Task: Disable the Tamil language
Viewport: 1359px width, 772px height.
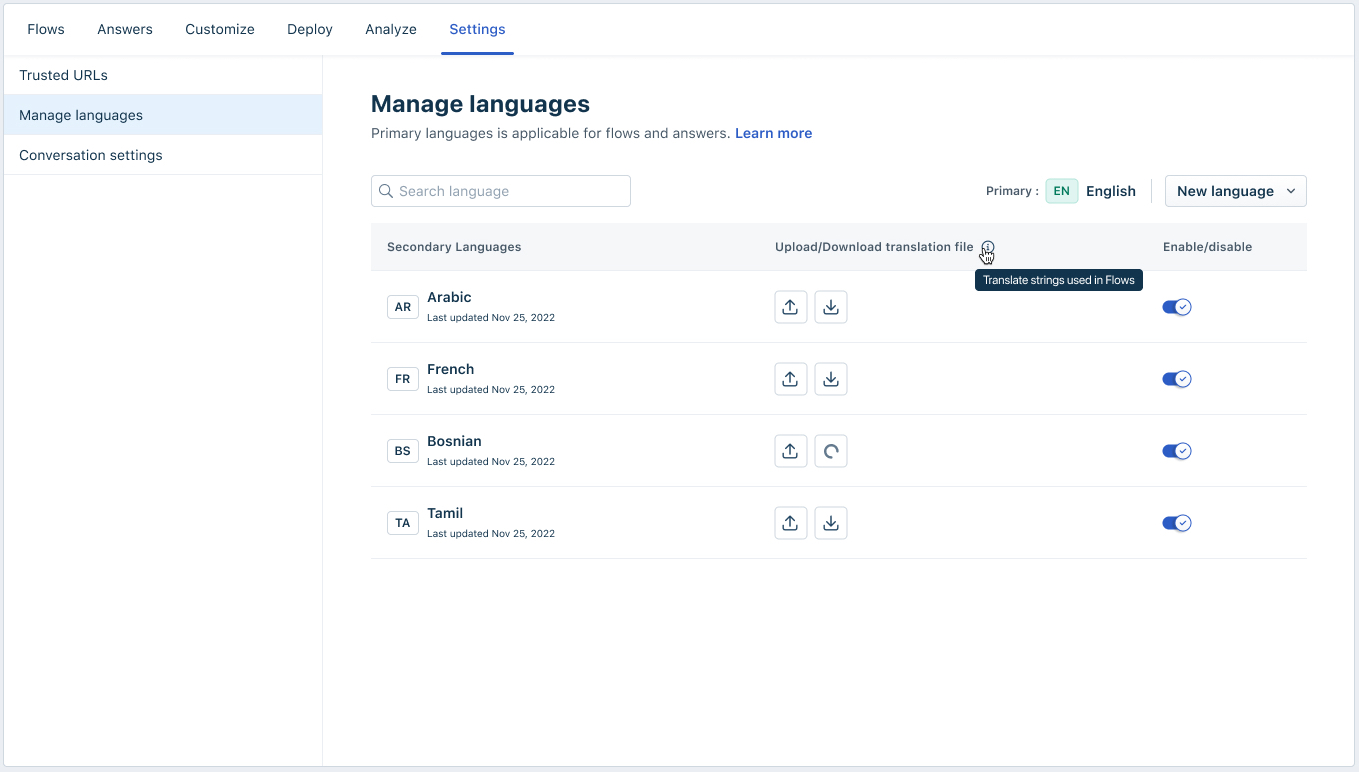Action: pos(1177,523)
